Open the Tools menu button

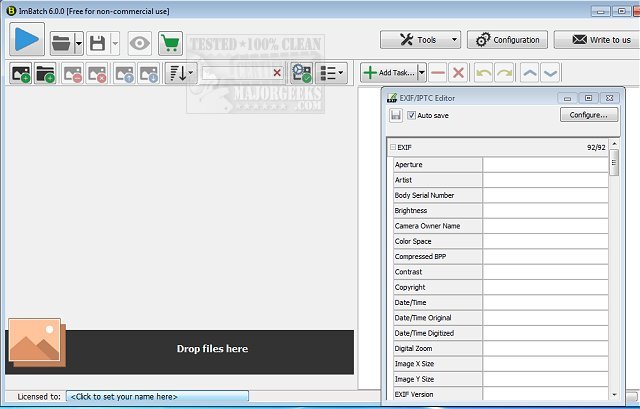click(x=420, y=40)
